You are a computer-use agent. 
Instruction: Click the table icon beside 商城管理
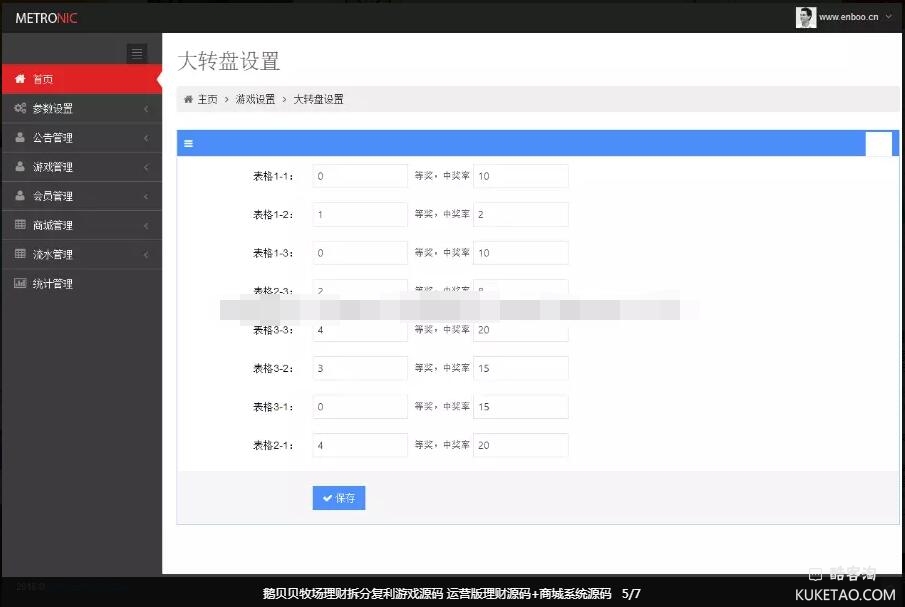tap(20, 224)
